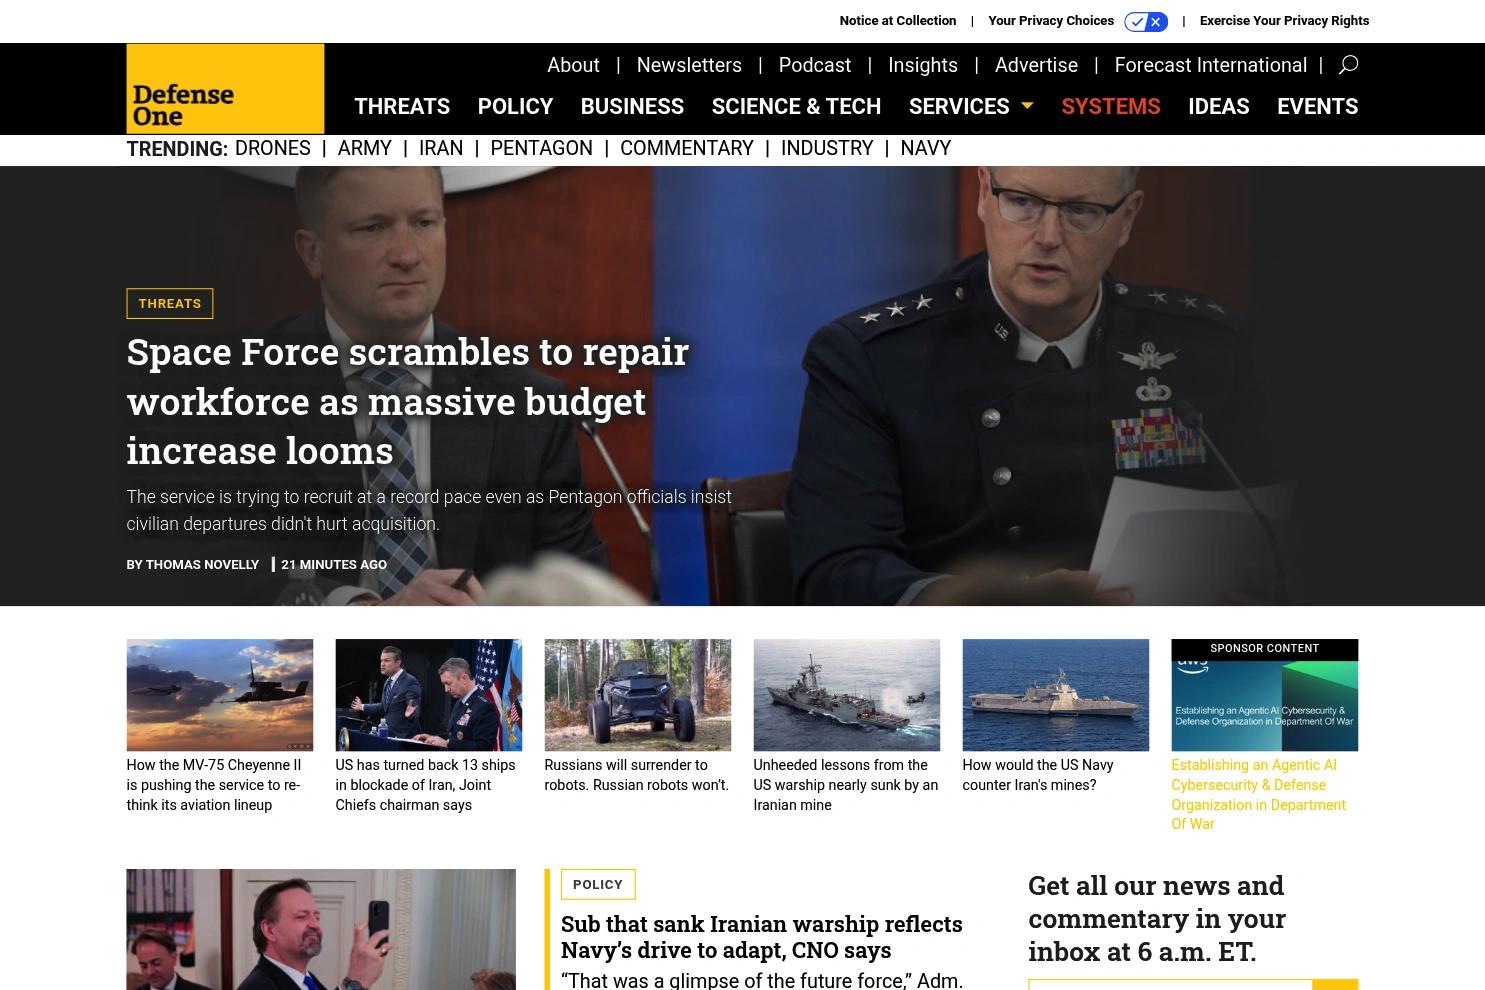Screen dimensions: 1485x990
Task: Navigate to Science & Tech
Action: coord(796,106)
